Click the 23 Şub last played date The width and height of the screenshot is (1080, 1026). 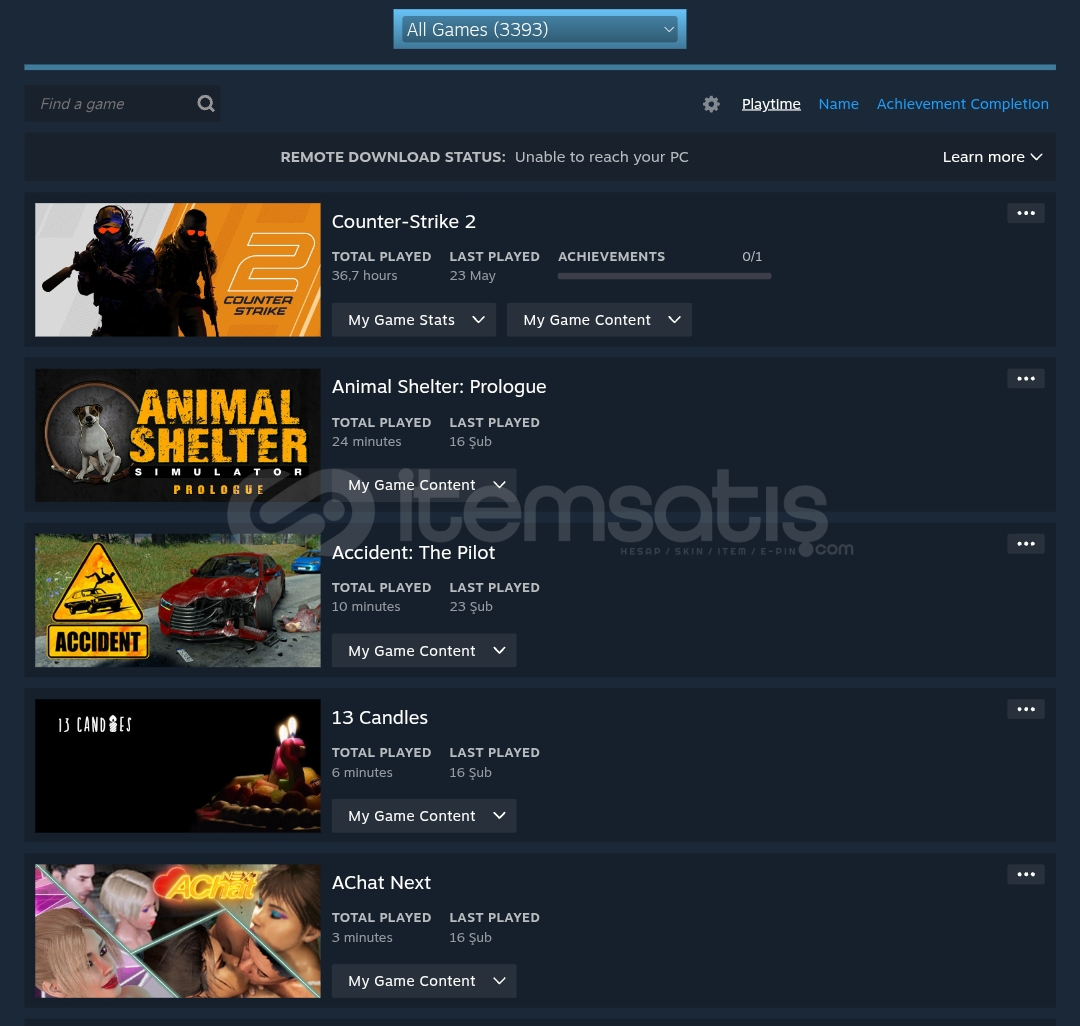pyautogui.click(x=471, y=607)
